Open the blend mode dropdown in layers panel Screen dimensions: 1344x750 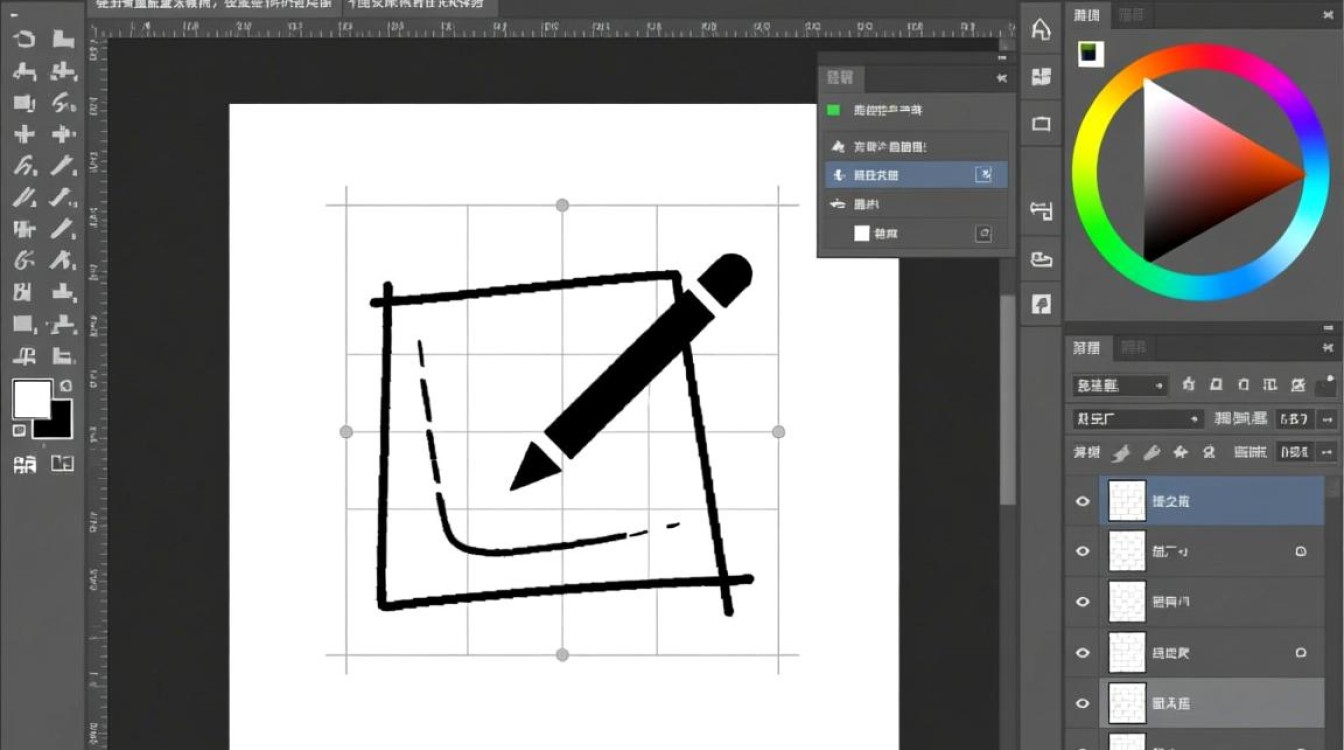[x=1136, y=419]
